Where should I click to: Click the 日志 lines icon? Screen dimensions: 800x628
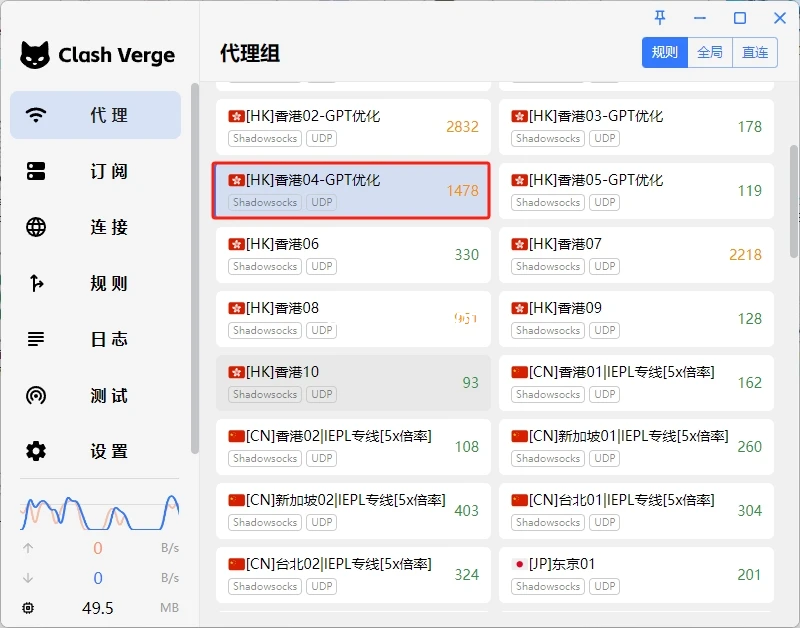[x=36, y=339]
